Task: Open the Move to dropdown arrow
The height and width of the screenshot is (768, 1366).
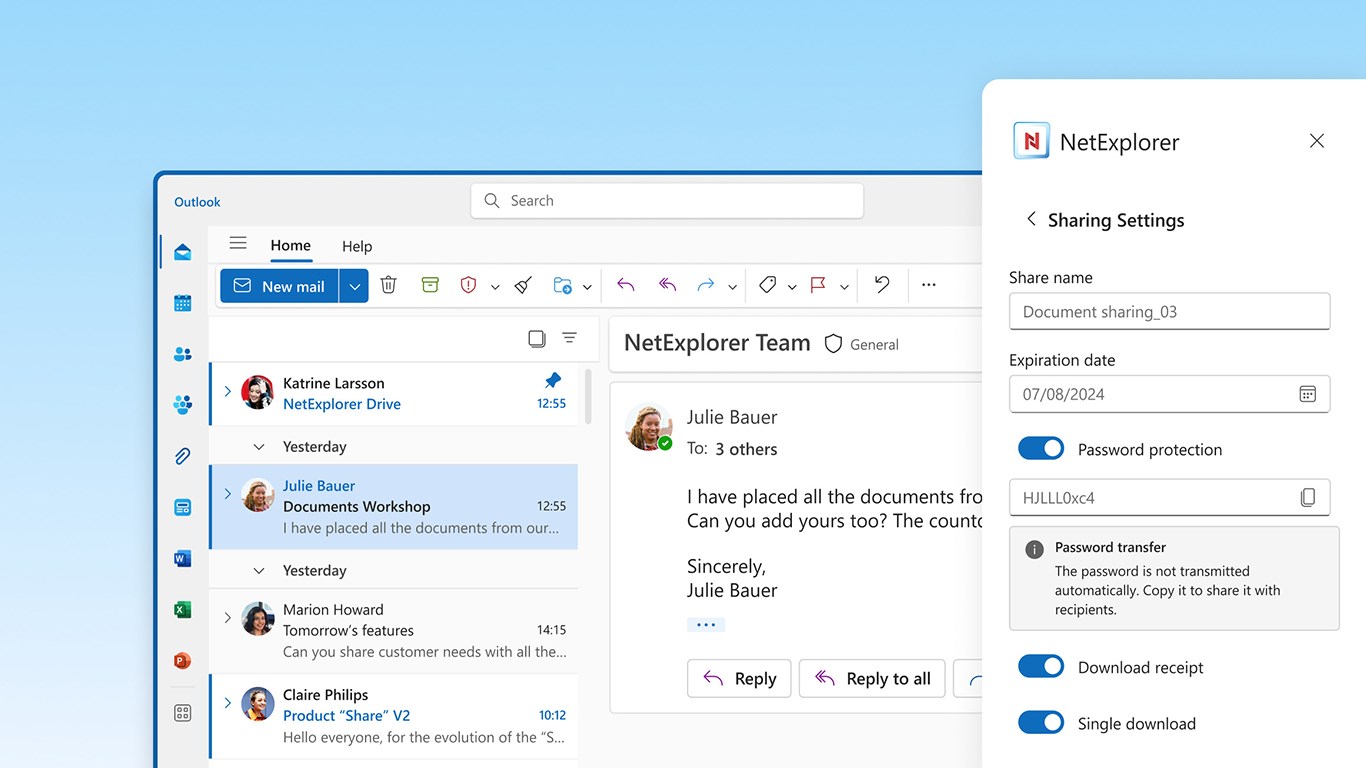Action: 587,287
